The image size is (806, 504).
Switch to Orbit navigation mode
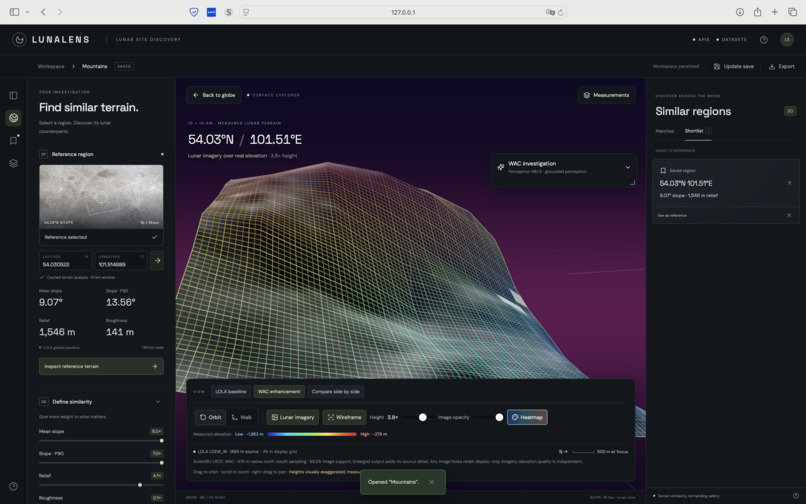(210, 417)
